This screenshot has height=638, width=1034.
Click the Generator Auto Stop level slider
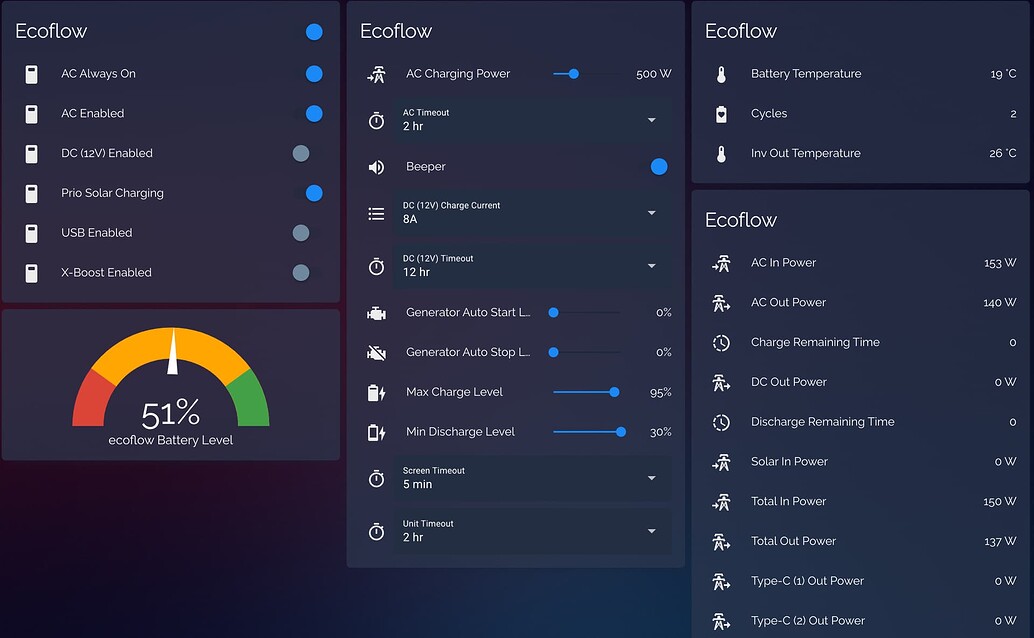586,352
